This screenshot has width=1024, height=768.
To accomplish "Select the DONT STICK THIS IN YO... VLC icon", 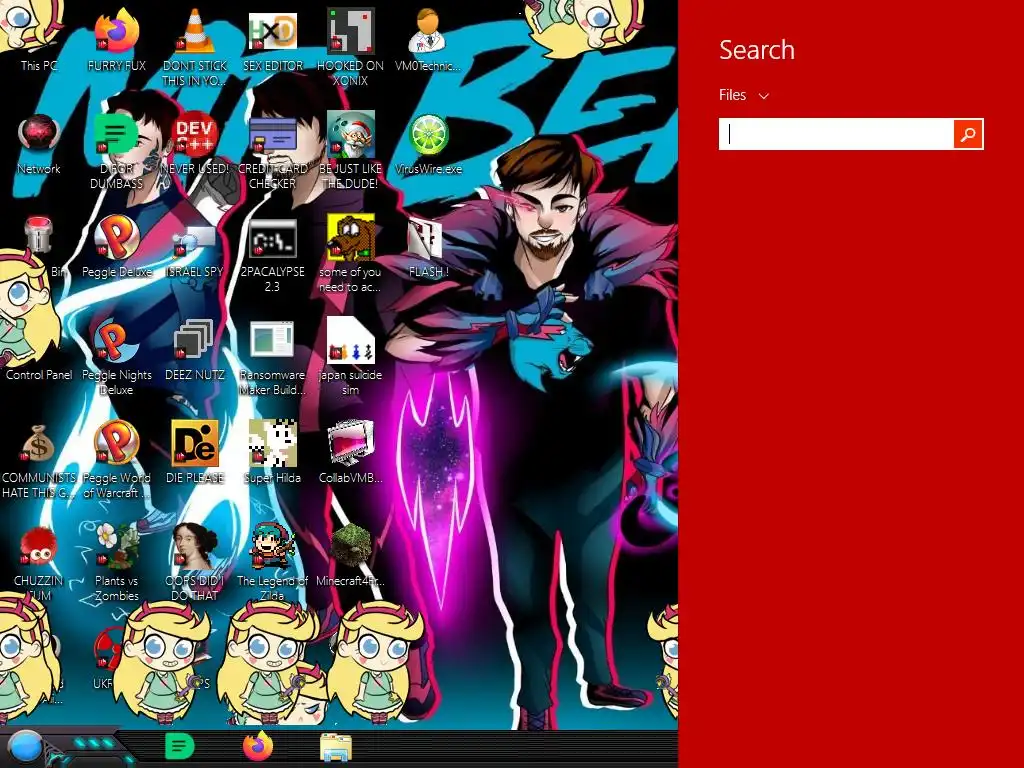I will click(195, 47).
